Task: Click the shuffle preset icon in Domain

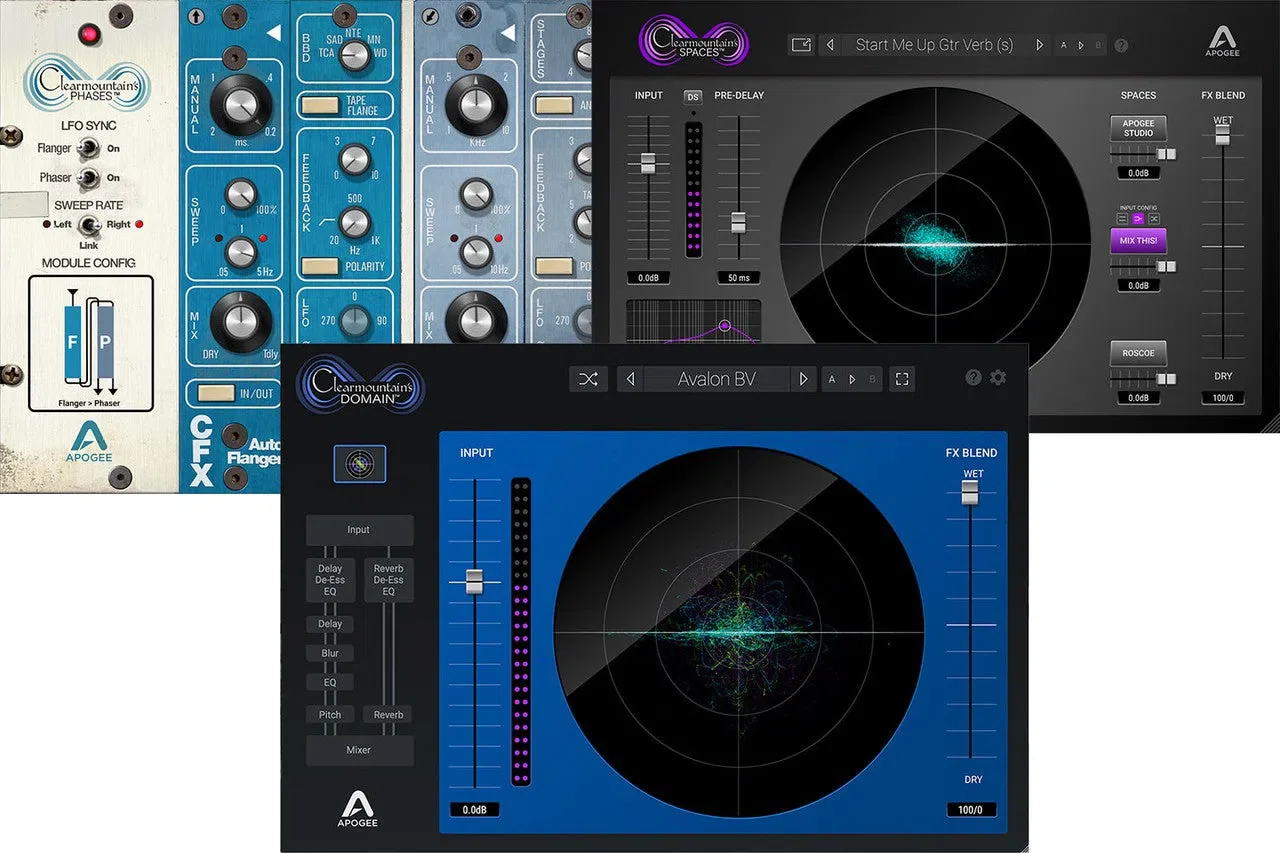Action: (588, 379)
